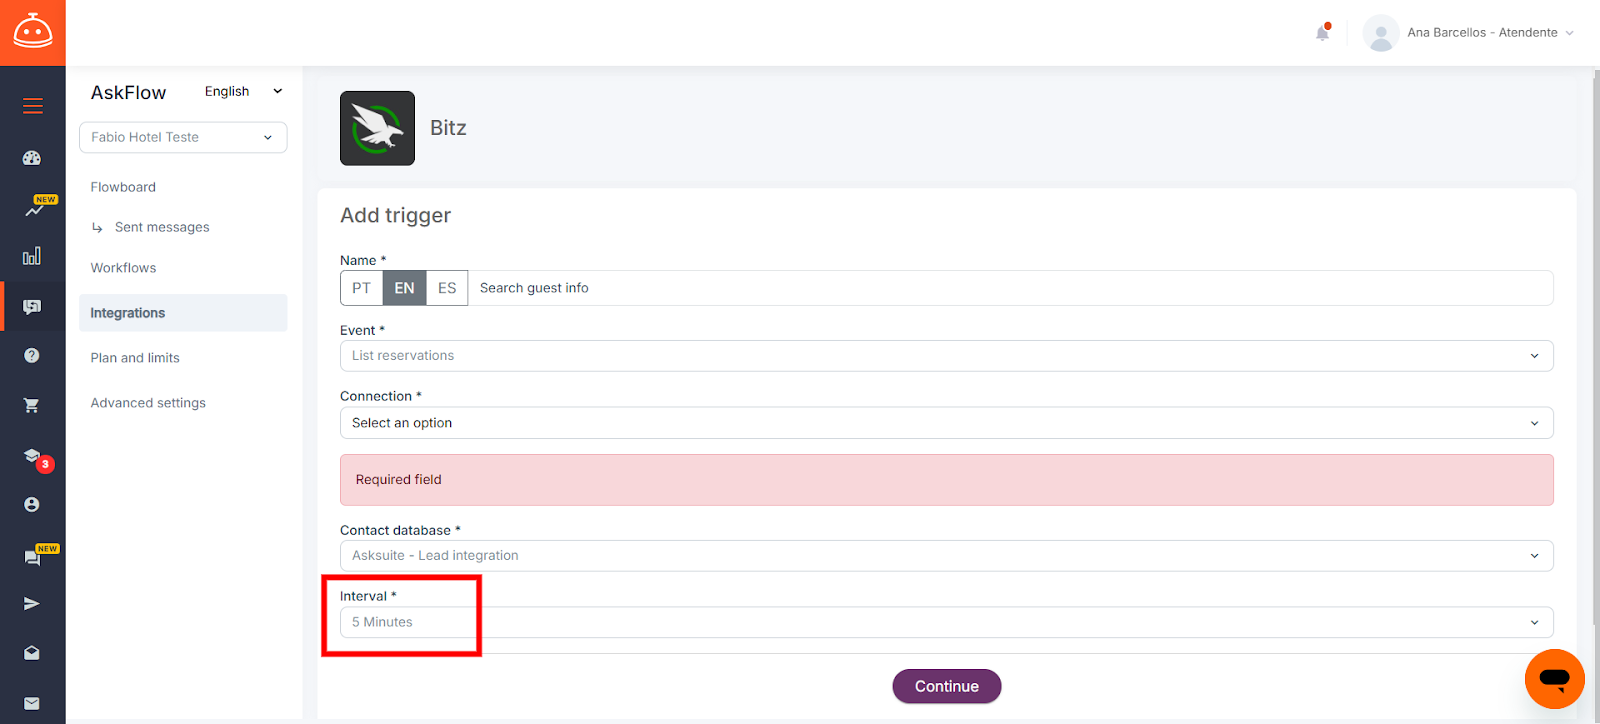Viewport: 1600px width, 724px height.
Task: Click the help question mark icon
Action: [32, 356]
